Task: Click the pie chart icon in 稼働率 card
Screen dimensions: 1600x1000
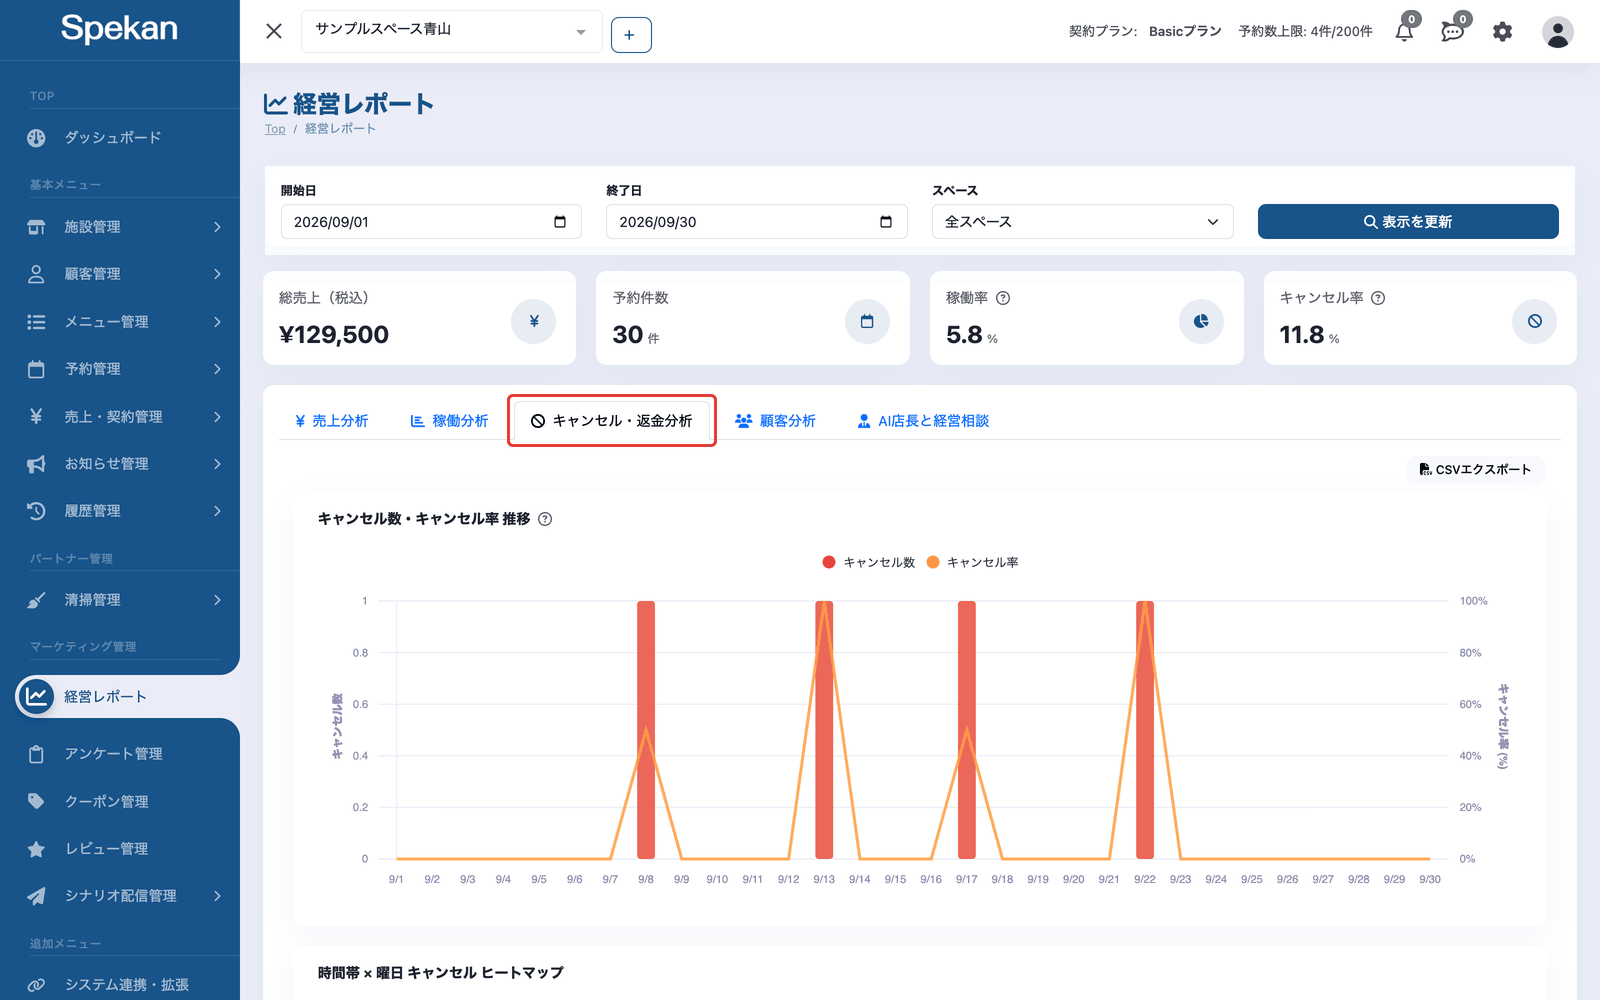Action: pos(1201,321)
